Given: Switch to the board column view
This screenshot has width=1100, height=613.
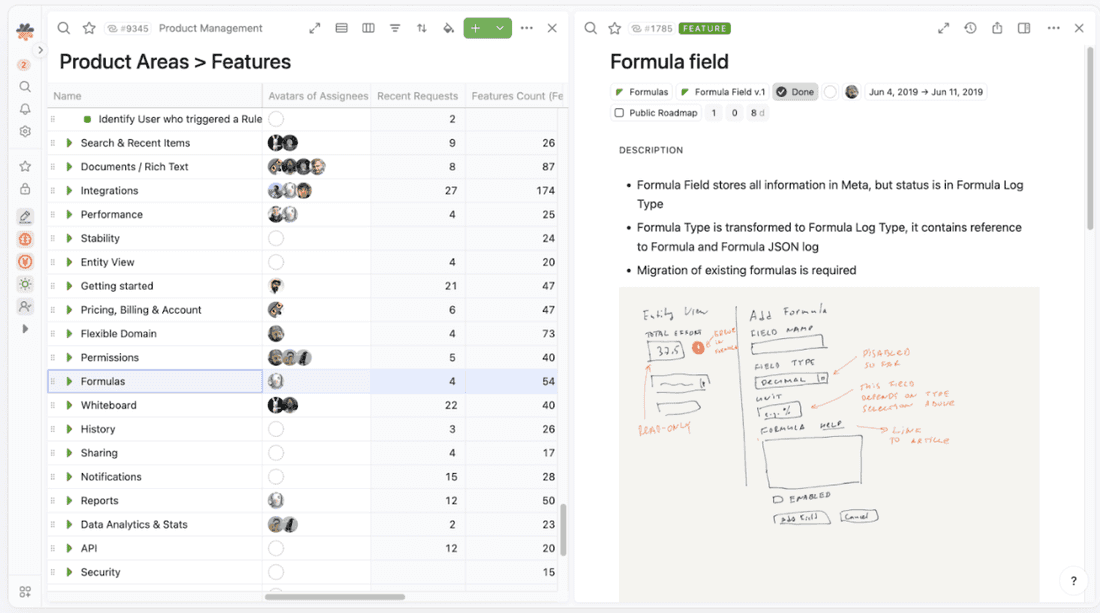Looking at the screenshot, I should 368,28.
